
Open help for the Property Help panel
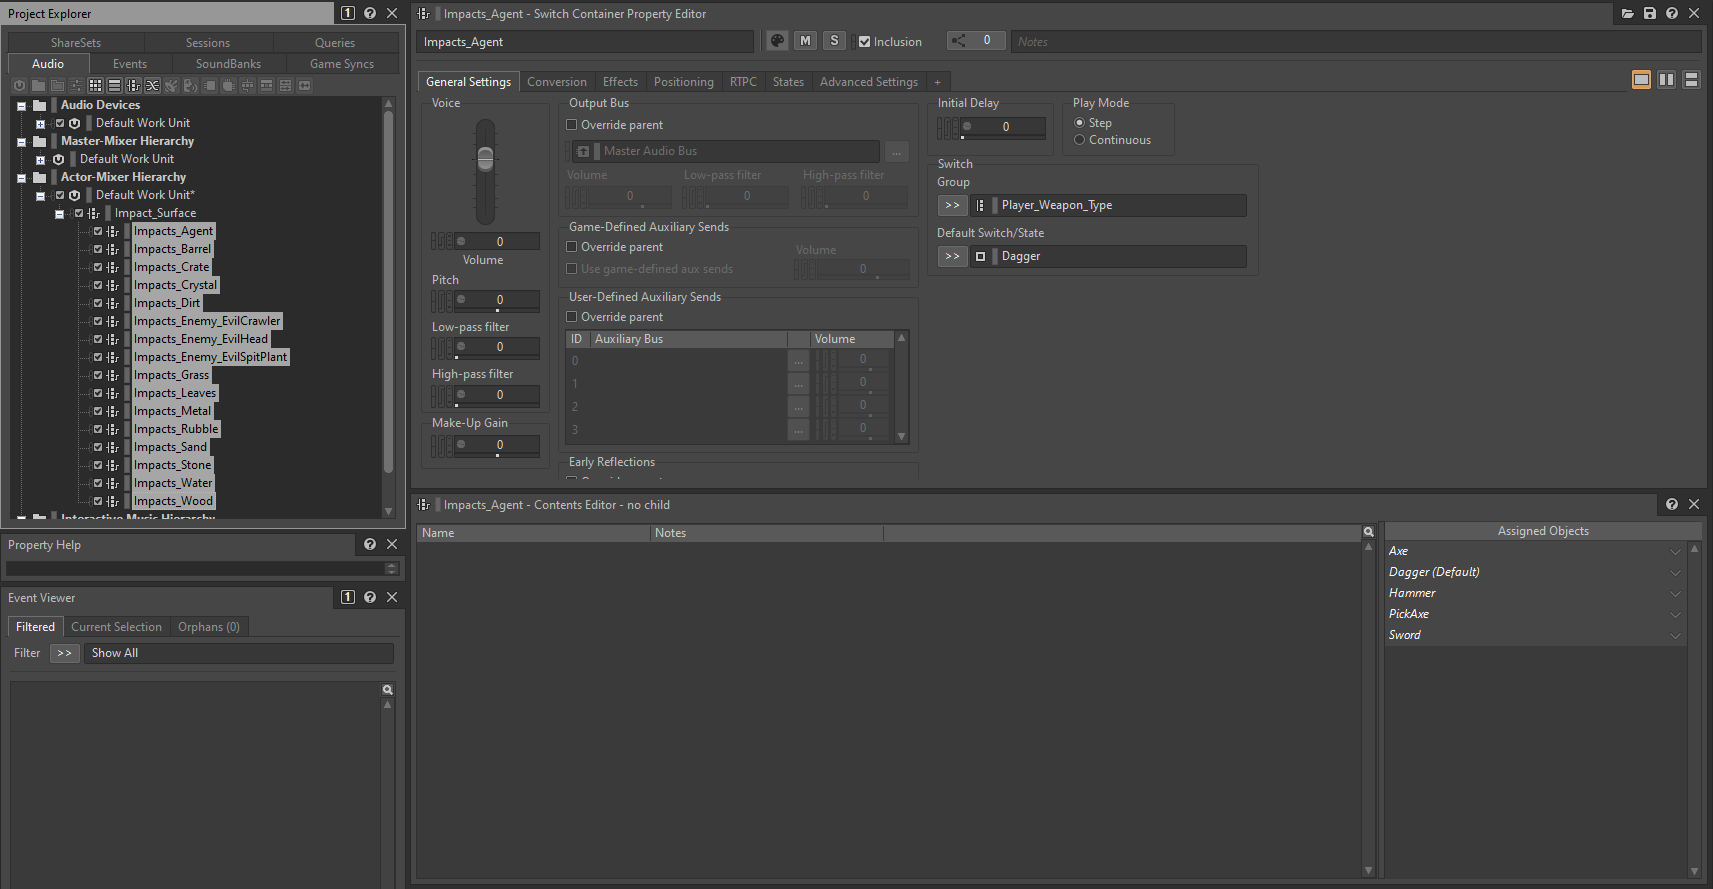click(x=370, y=544)
